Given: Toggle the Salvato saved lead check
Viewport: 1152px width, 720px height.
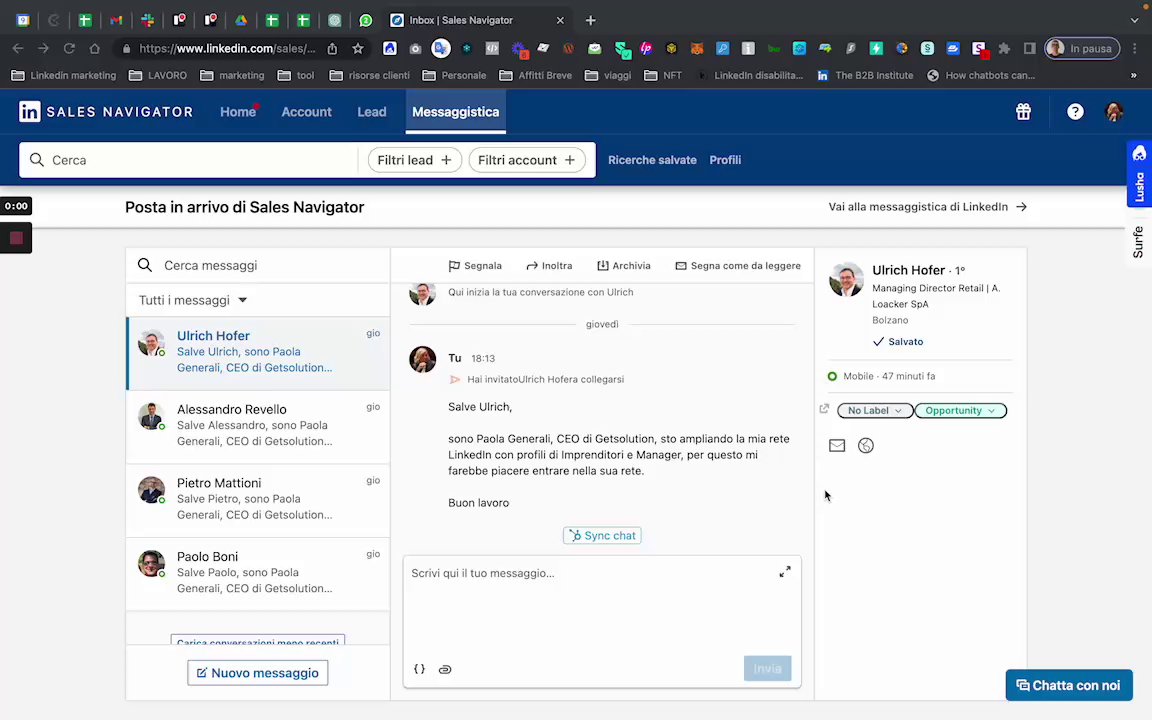Looking at the screenshot, I should tap(898, 342).
